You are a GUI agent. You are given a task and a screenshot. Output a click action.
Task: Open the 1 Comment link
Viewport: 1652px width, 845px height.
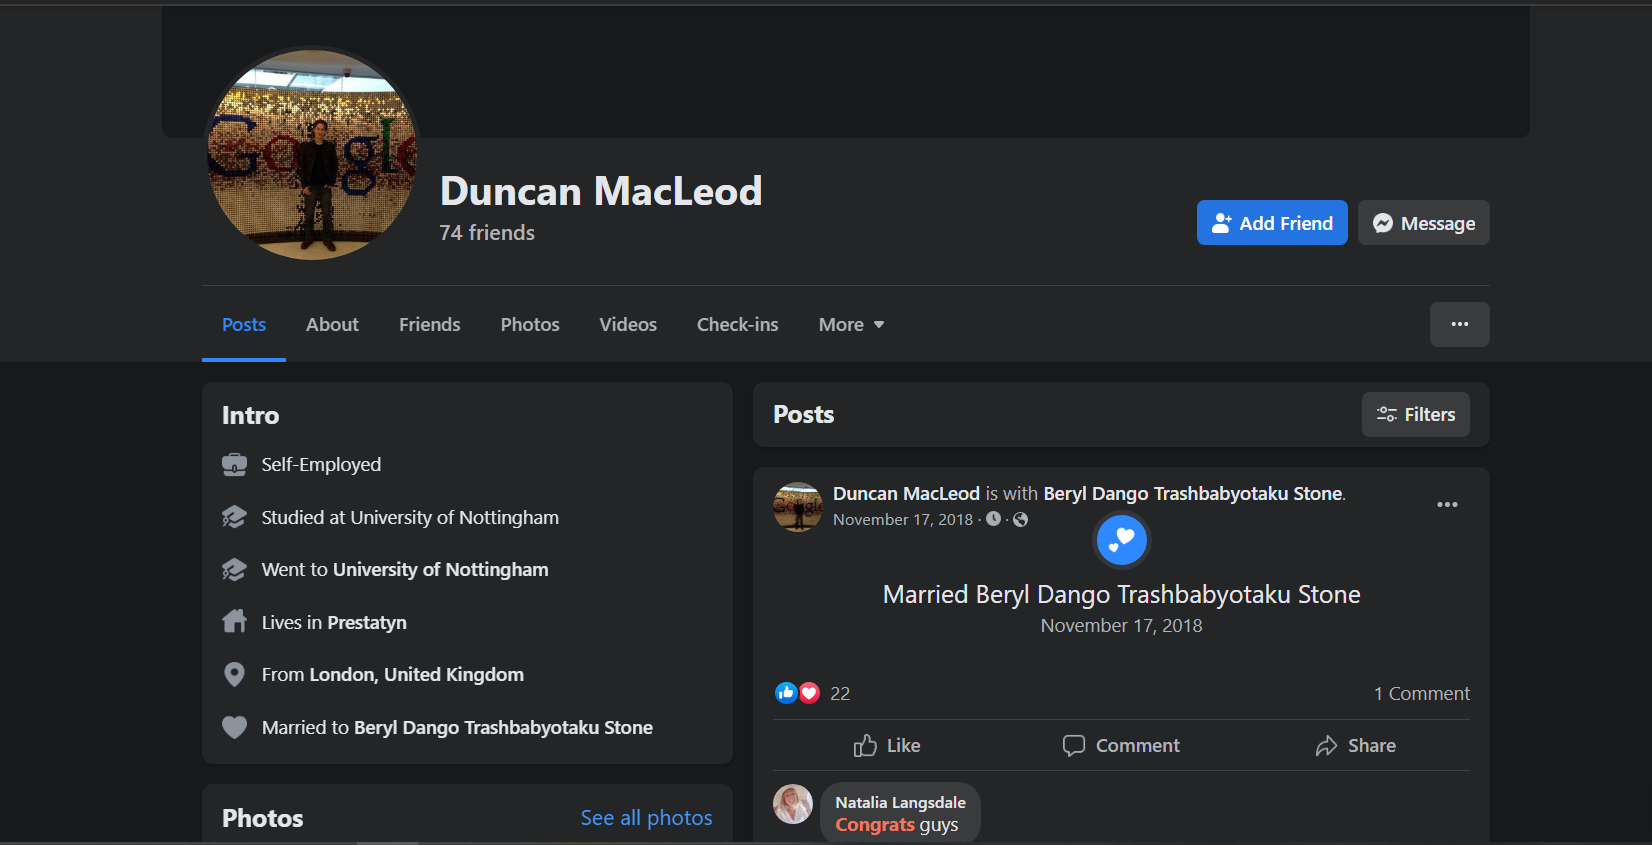point(1421,693)
